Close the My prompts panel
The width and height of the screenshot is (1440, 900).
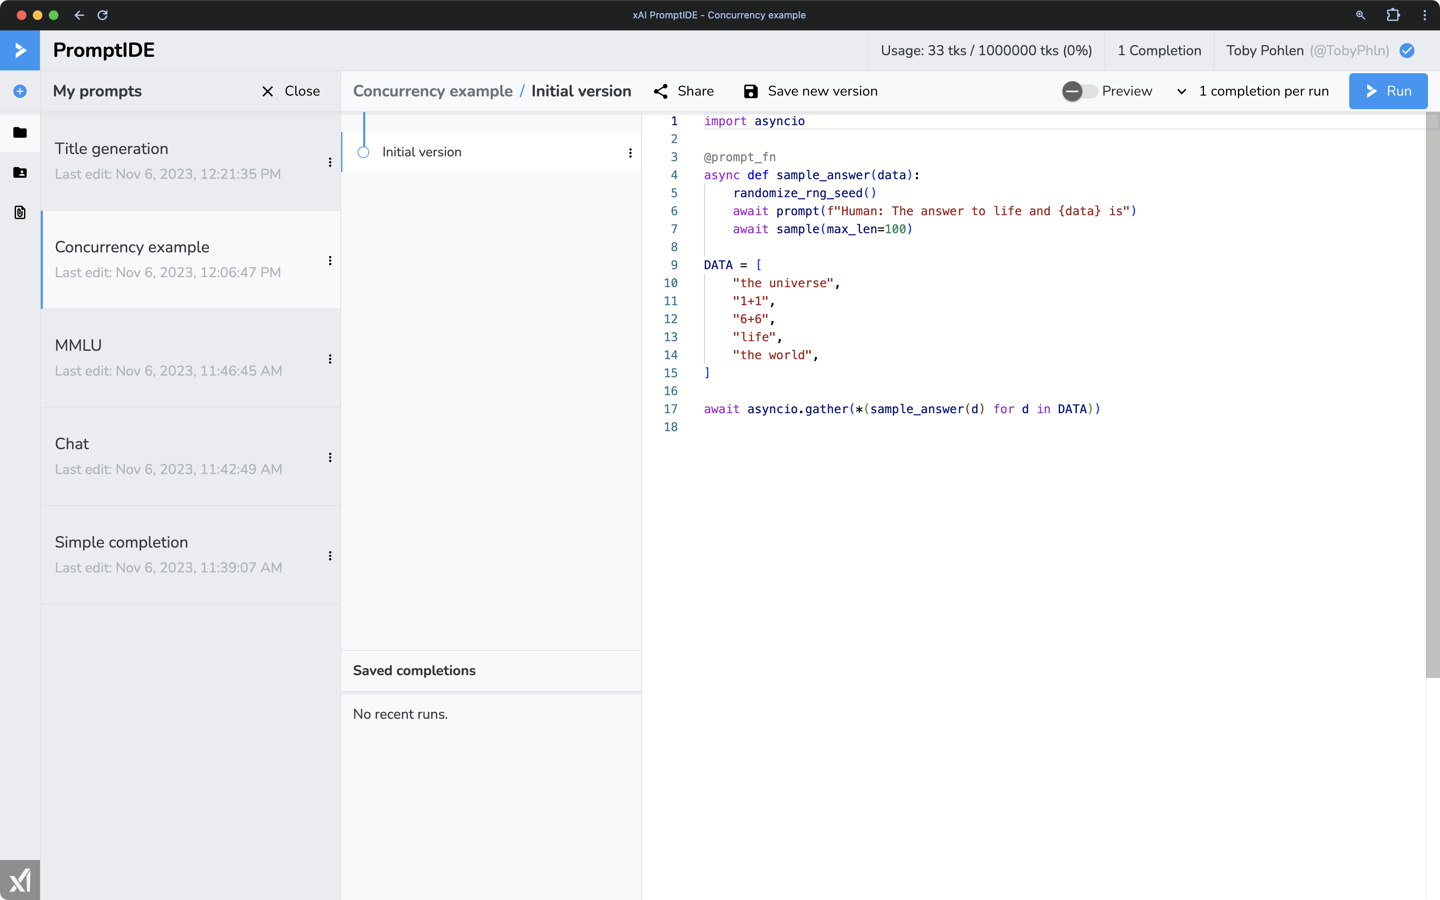[291, 91]
